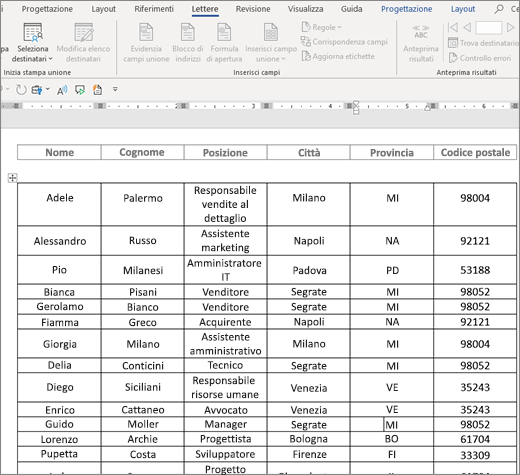Click the first-line indent marker on ruler
The width and height of the screenshot is (520, 475).
click(x=356, y=103)
